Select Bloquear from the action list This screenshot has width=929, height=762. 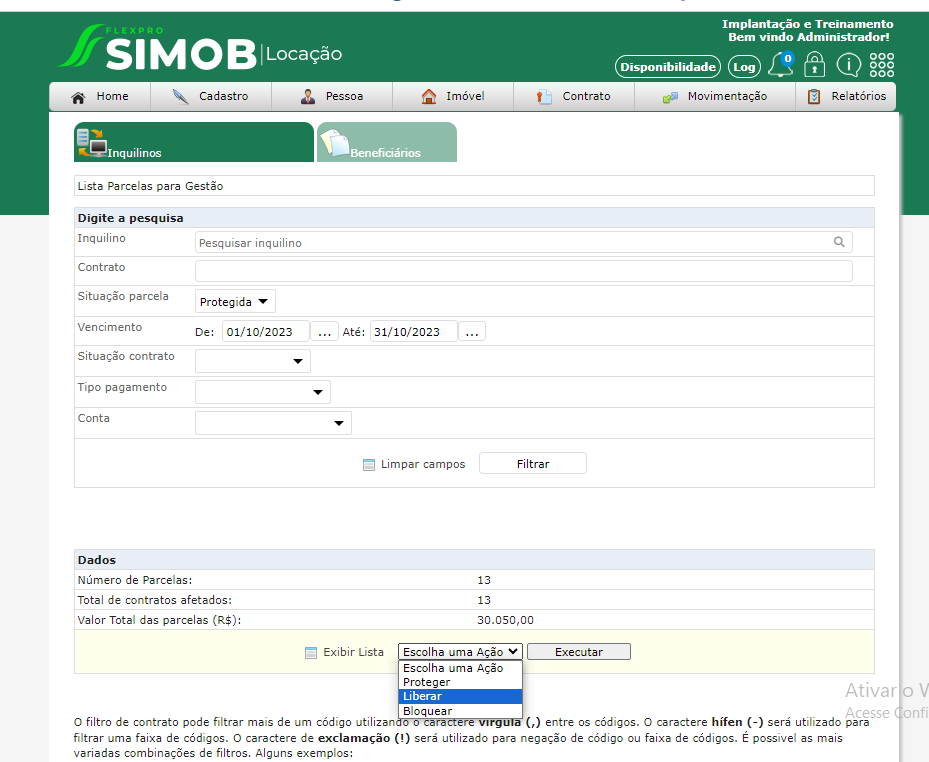click(460, 710)
